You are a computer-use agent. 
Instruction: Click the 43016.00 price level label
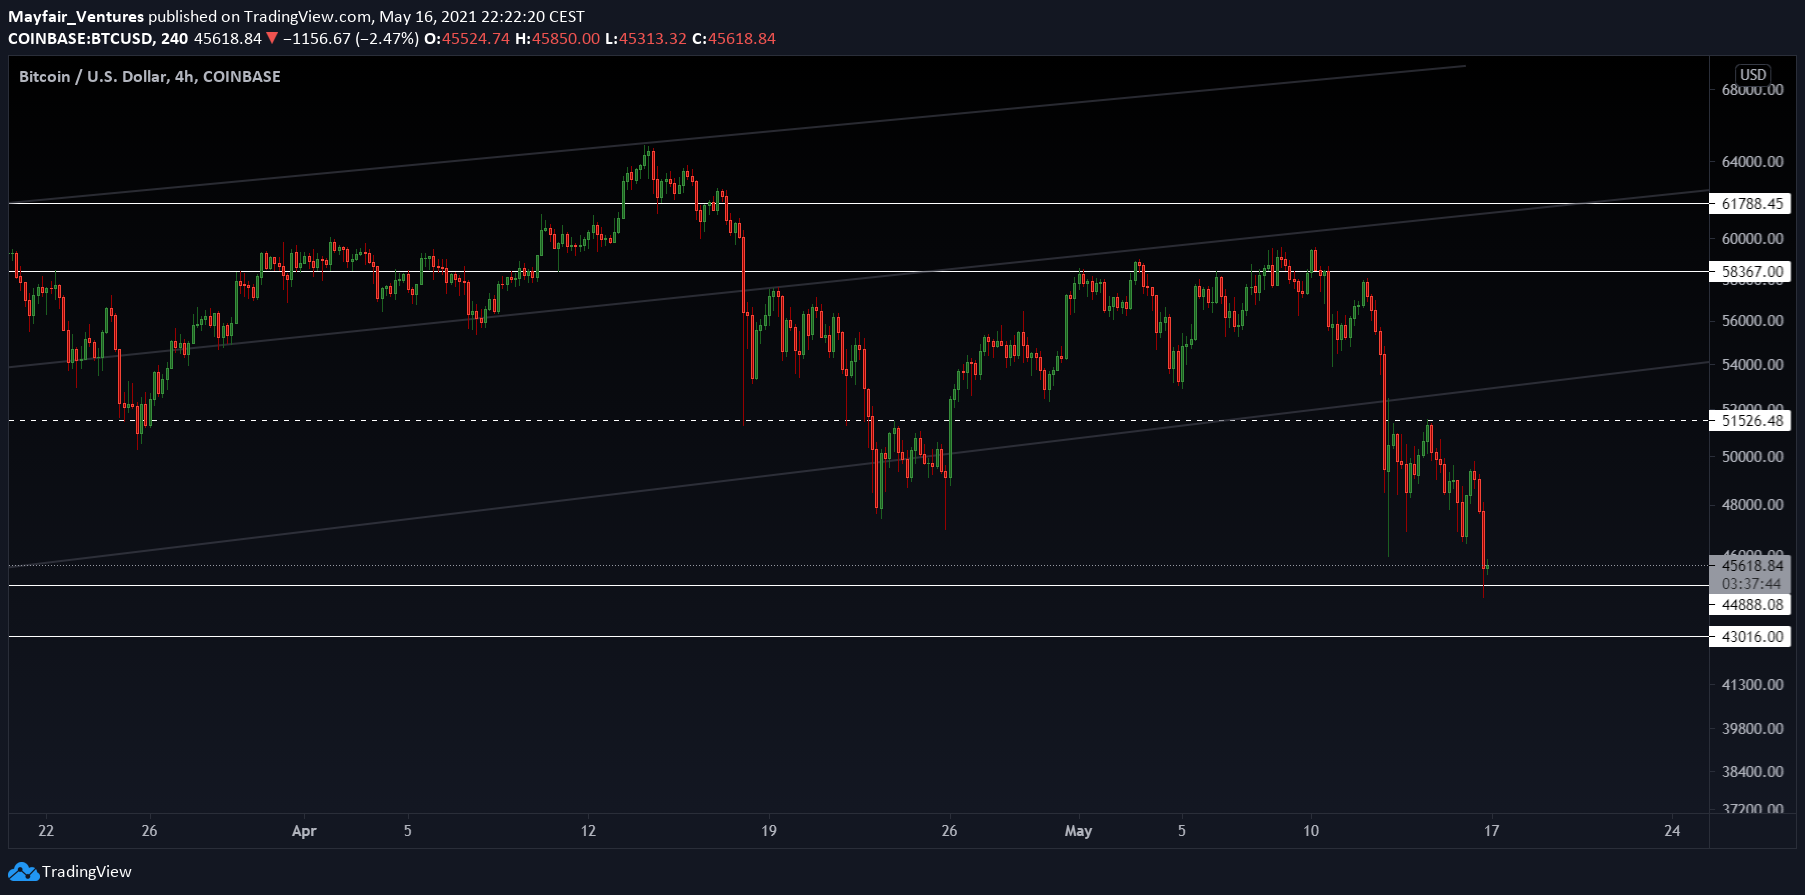tap(1751, 637)
